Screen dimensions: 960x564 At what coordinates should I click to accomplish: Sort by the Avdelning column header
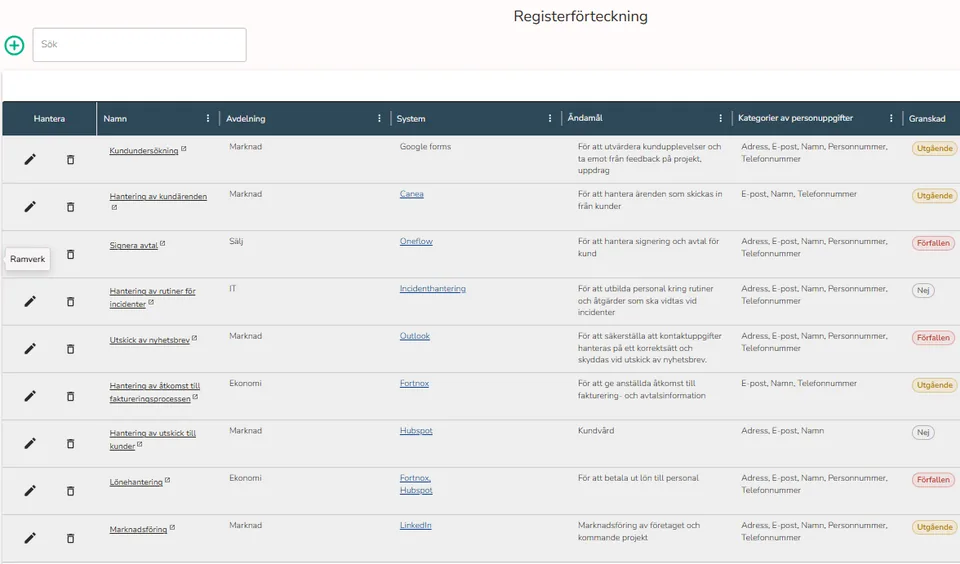[246, 119]
